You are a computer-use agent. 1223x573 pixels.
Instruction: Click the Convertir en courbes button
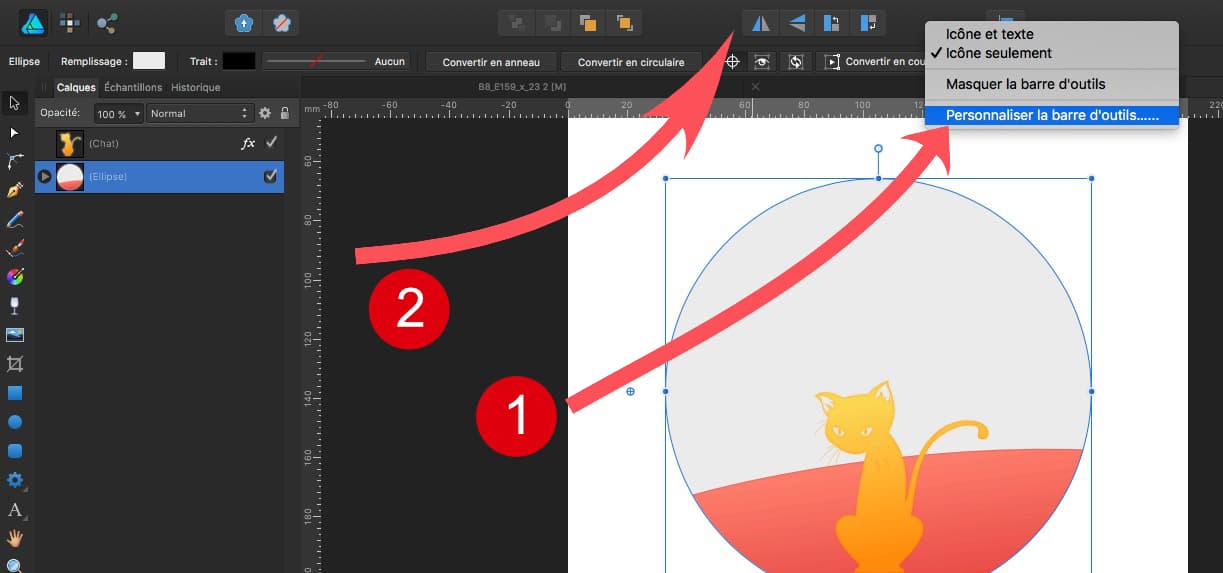pyautogui.click(x=874, y=62)
